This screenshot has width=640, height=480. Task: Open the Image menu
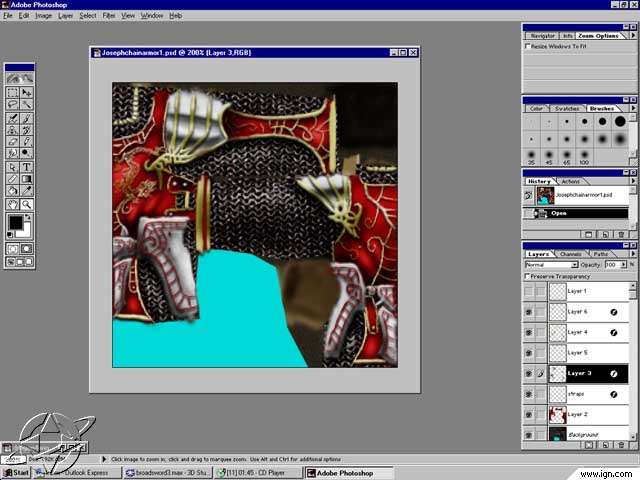(43, 16)
